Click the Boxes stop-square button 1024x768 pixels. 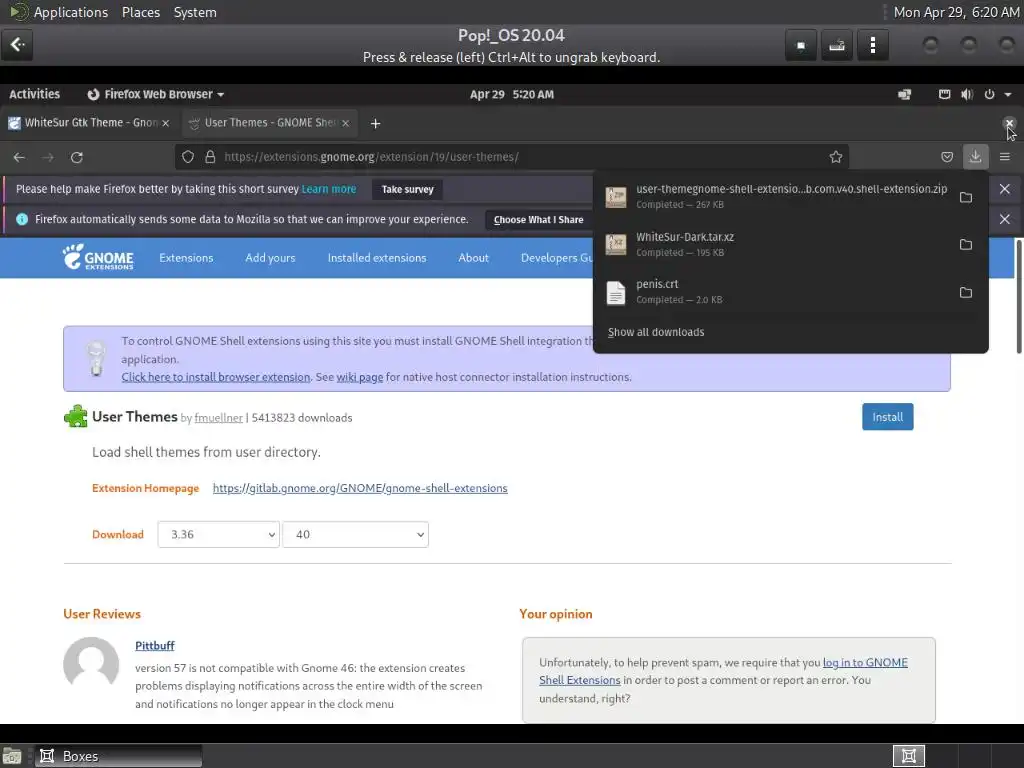[x=801, y=45]
